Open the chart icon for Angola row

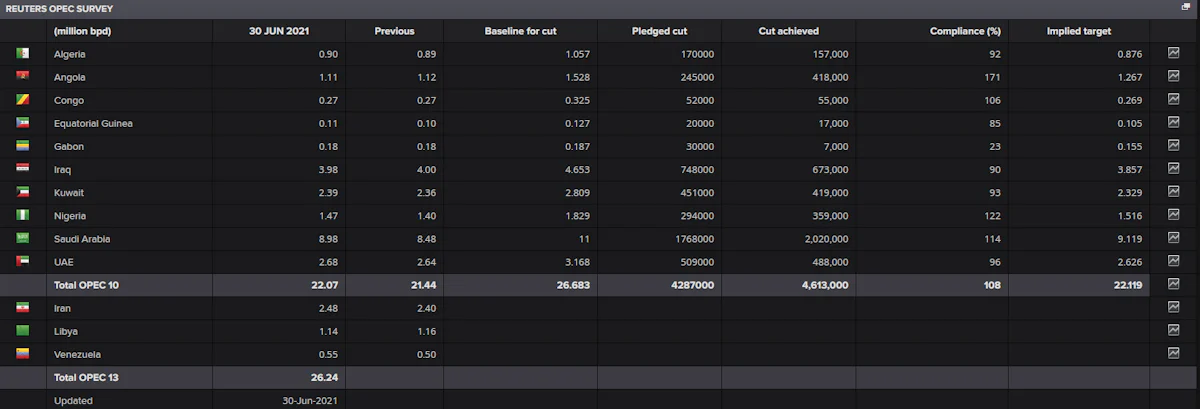1173,77
